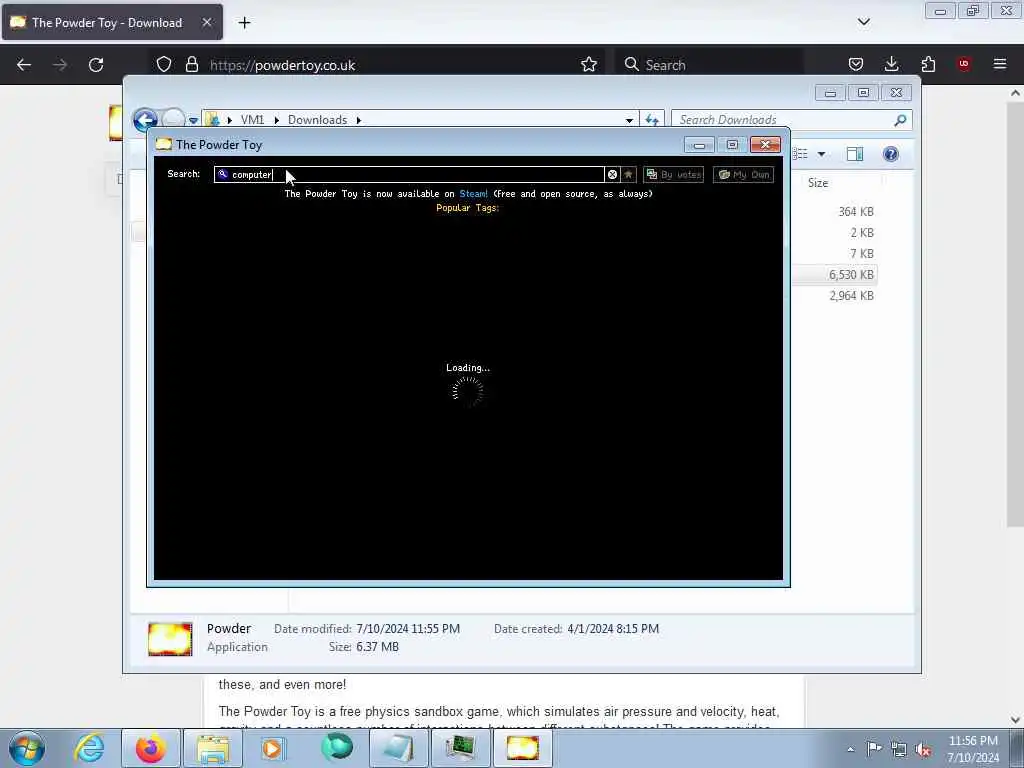This screenshot has width=1024, height=768.
Task: Click the taskbar clock 11:56 PM
Action: (973, 741)
